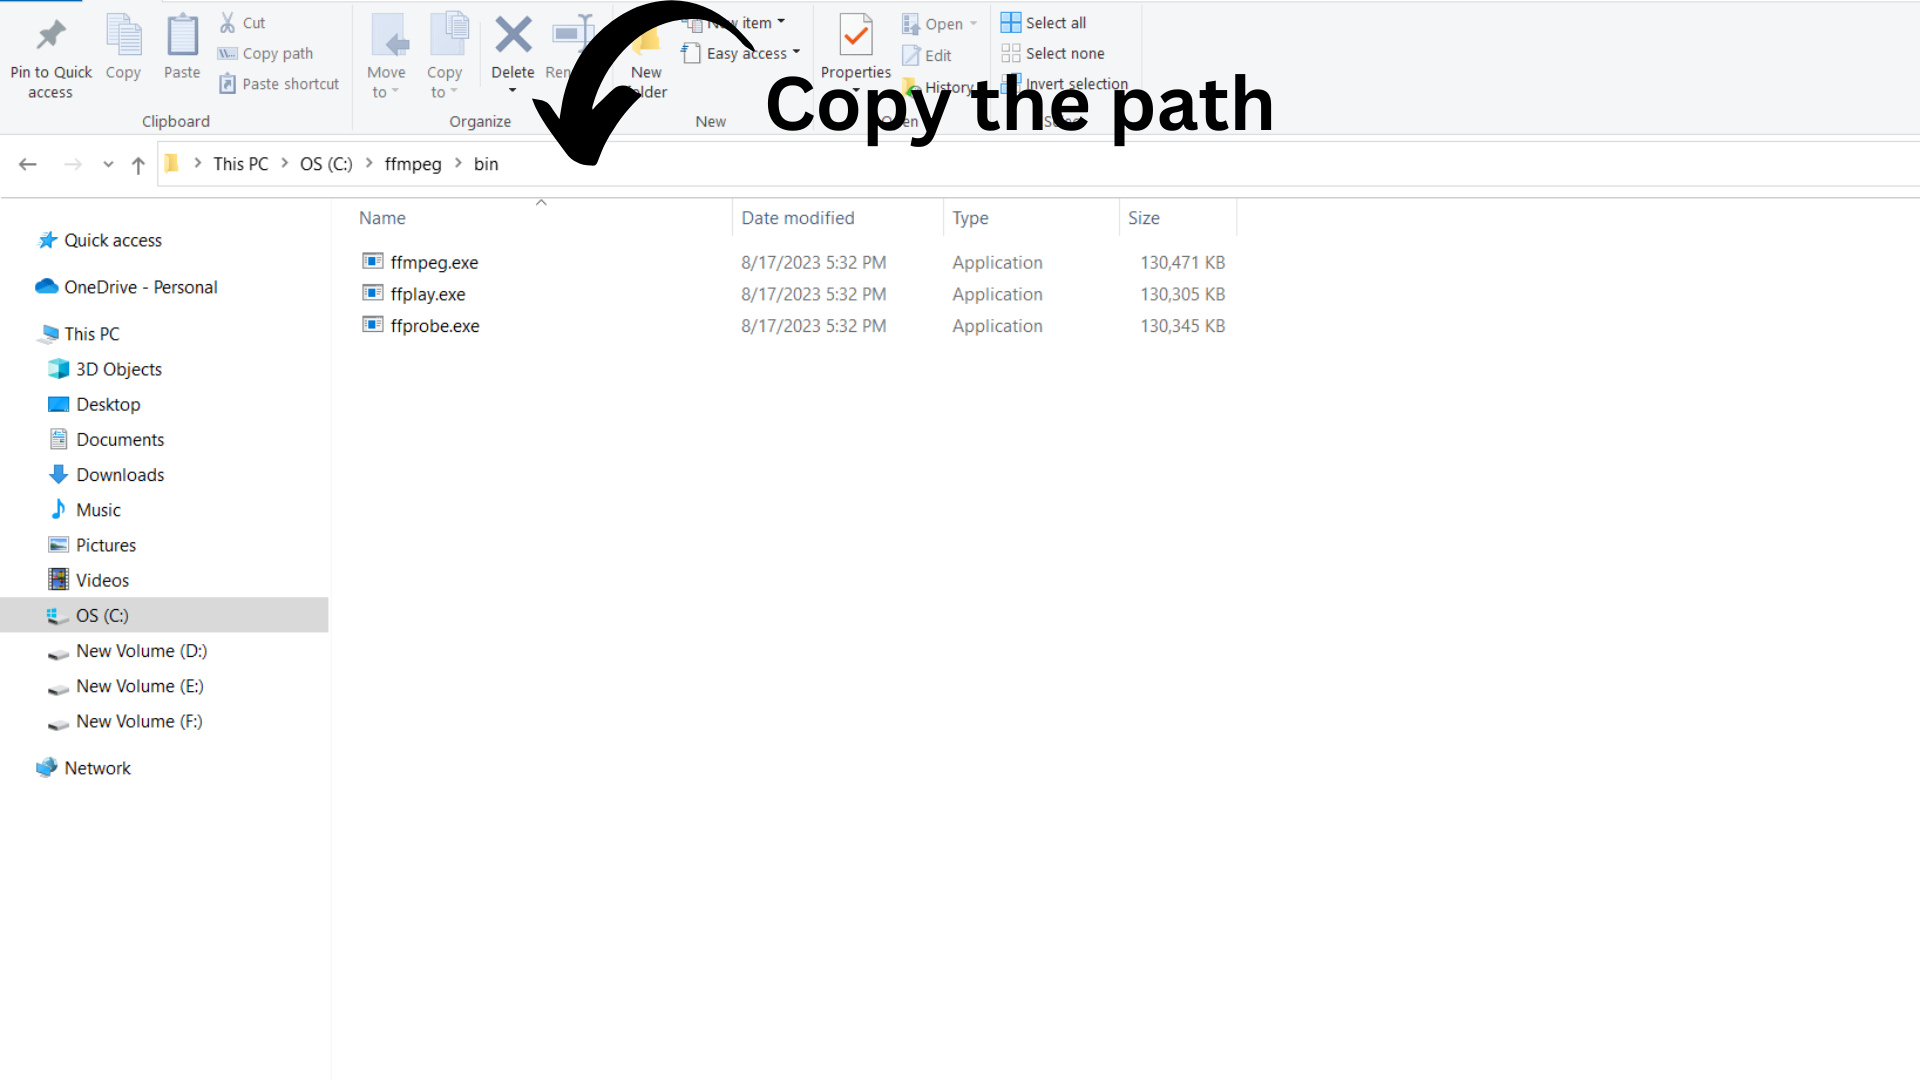Click ffmpeg in the address breadcrumb
Image resolution: width=1920 pixels, height=1080 pixels.
click(x=413, y=164)
